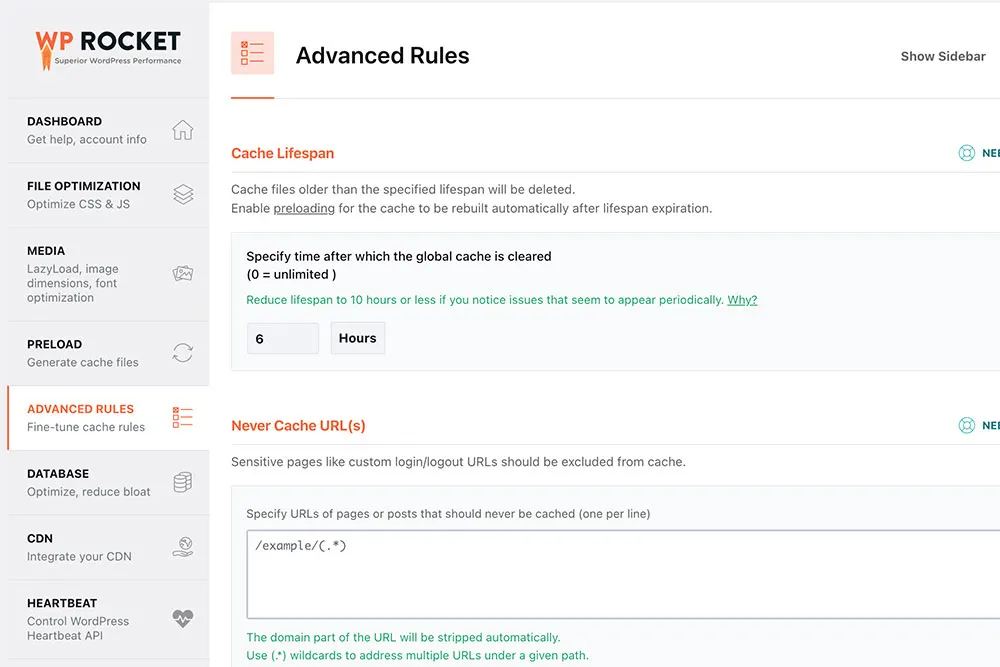Open the Why? link about cache lifespan

[x=742, y=300]
